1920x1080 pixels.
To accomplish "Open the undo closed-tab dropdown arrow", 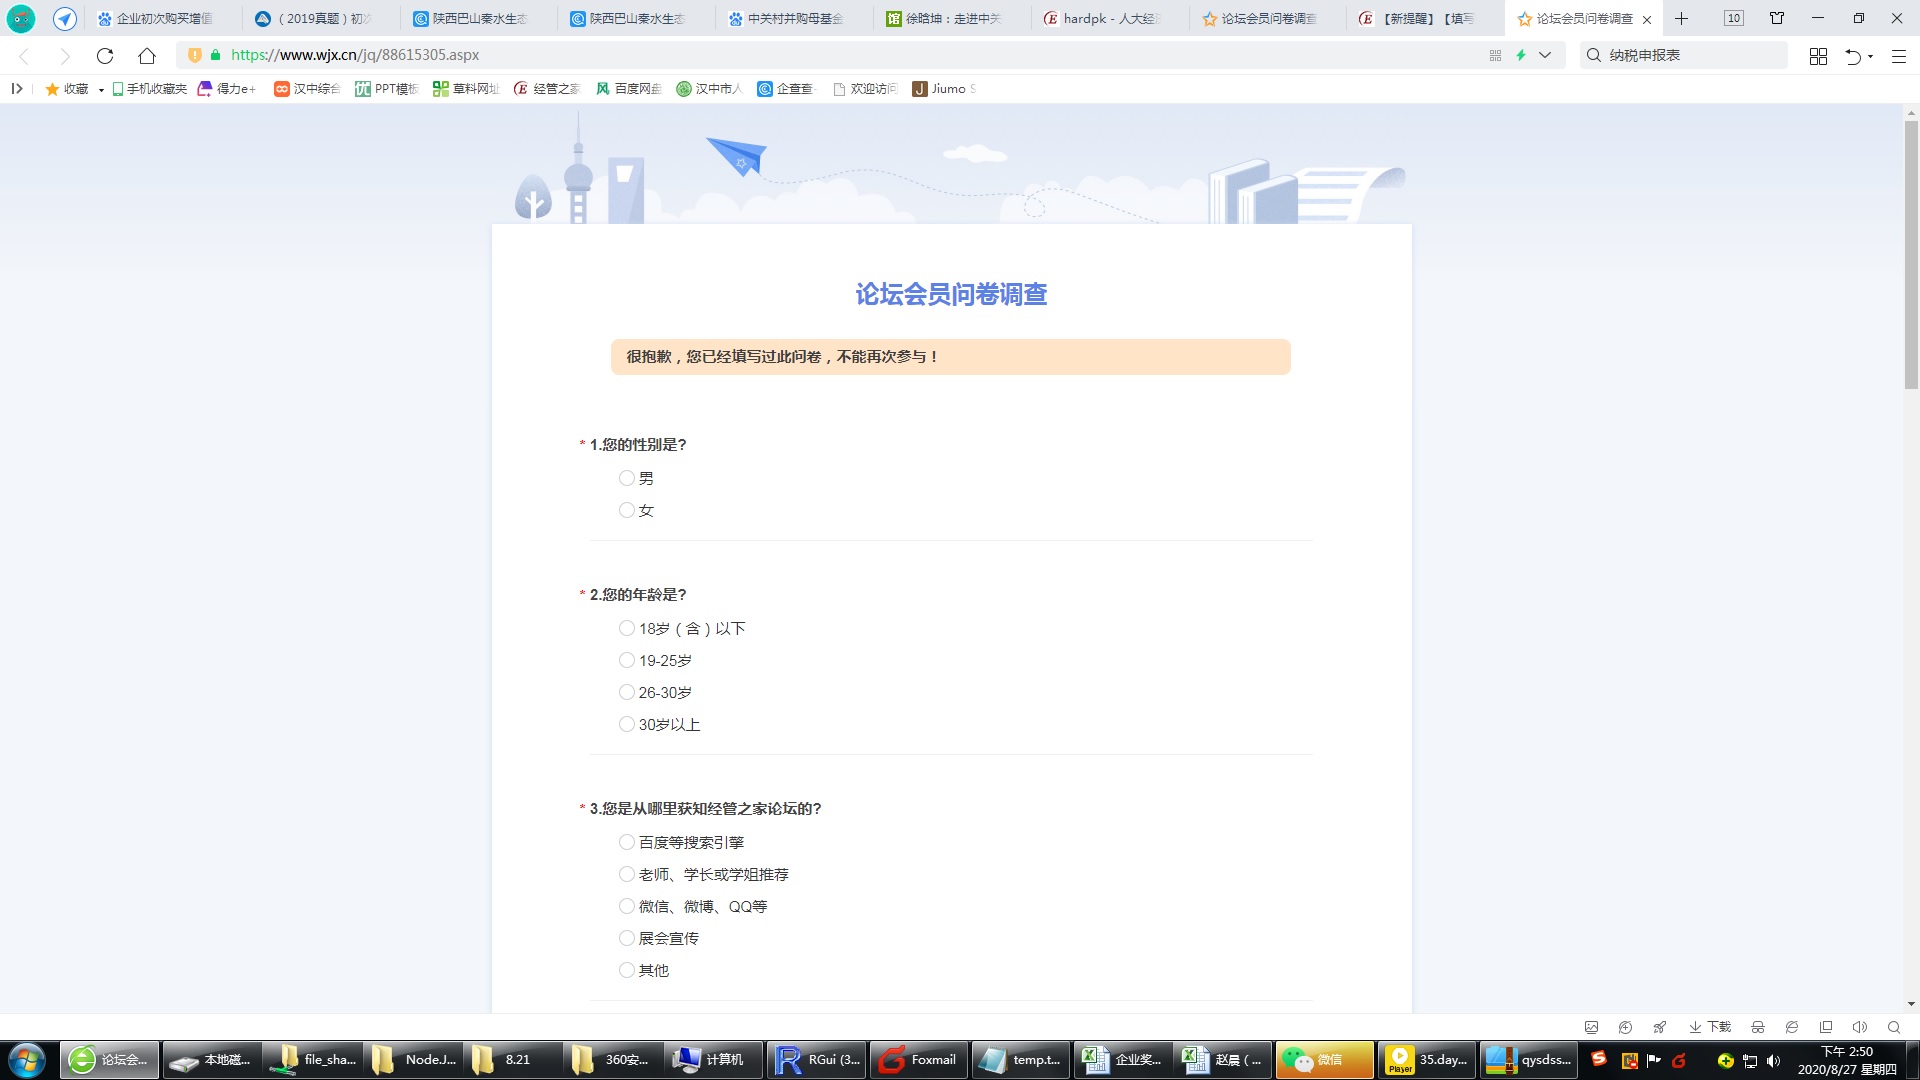I will (x=1870, y=57).
